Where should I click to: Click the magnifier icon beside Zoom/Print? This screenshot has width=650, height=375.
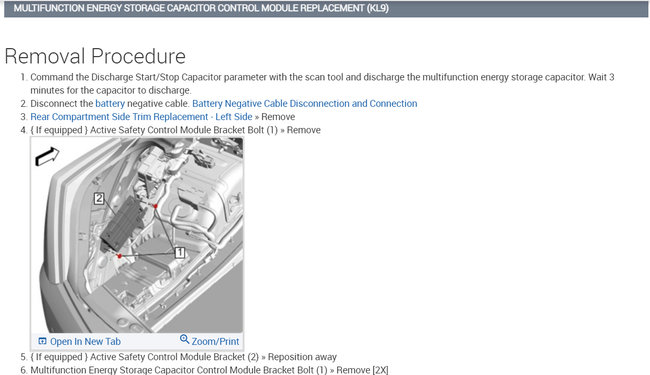pyautogui.click(x=184, y=339)
